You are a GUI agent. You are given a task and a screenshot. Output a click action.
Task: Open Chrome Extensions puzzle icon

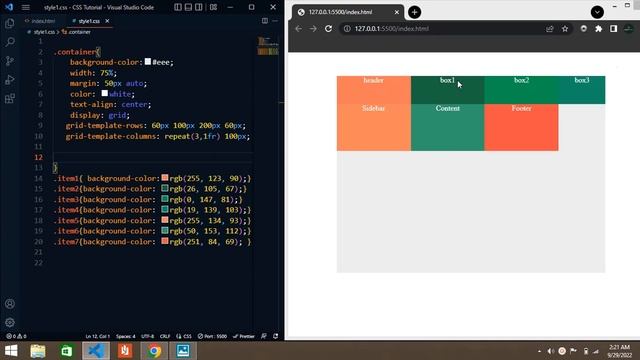[x=598, y=29]
